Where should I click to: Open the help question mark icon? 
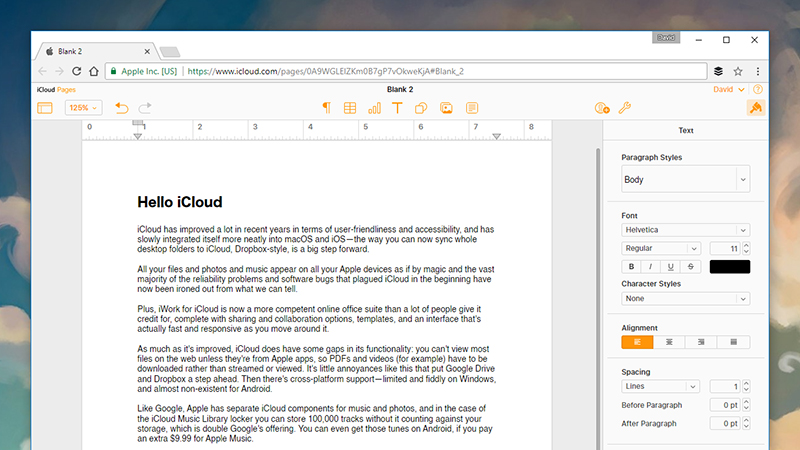pos(758,89)
